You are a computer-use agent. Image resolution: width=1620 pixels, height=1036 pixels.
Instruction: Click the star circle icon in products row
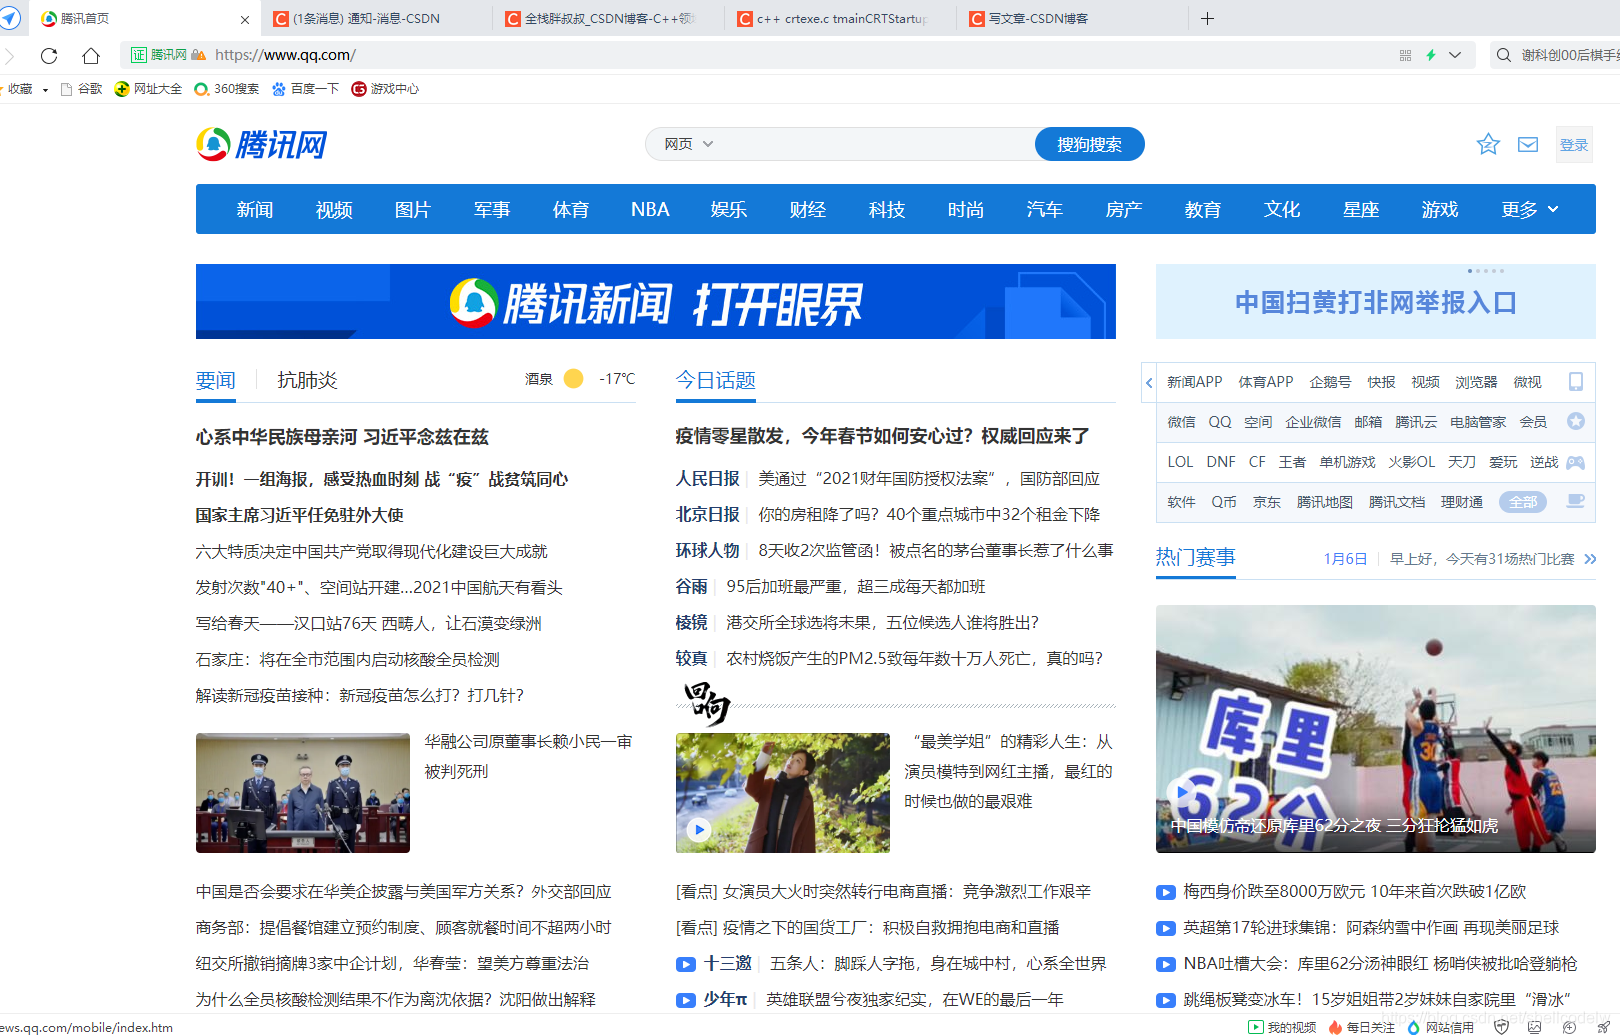(x=1576, y=421)
